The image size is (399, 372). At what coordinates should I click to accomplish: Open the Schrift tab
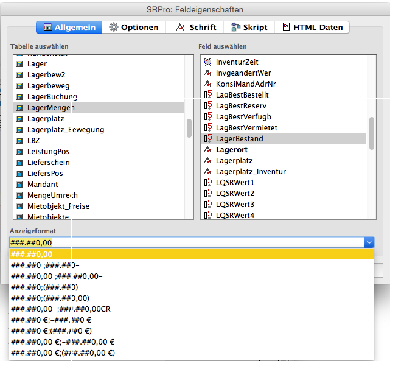coord(196,27)
